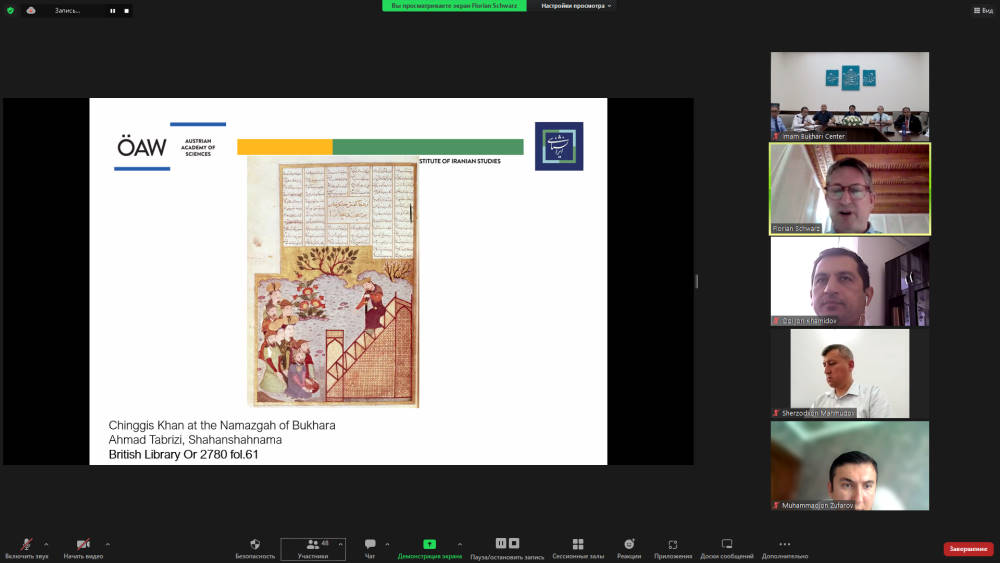Click caption 'Chinggis Khan at the Namazgah of Bukhara'
This screenshot has width=1000, height=563.
[x=222, y=425]
